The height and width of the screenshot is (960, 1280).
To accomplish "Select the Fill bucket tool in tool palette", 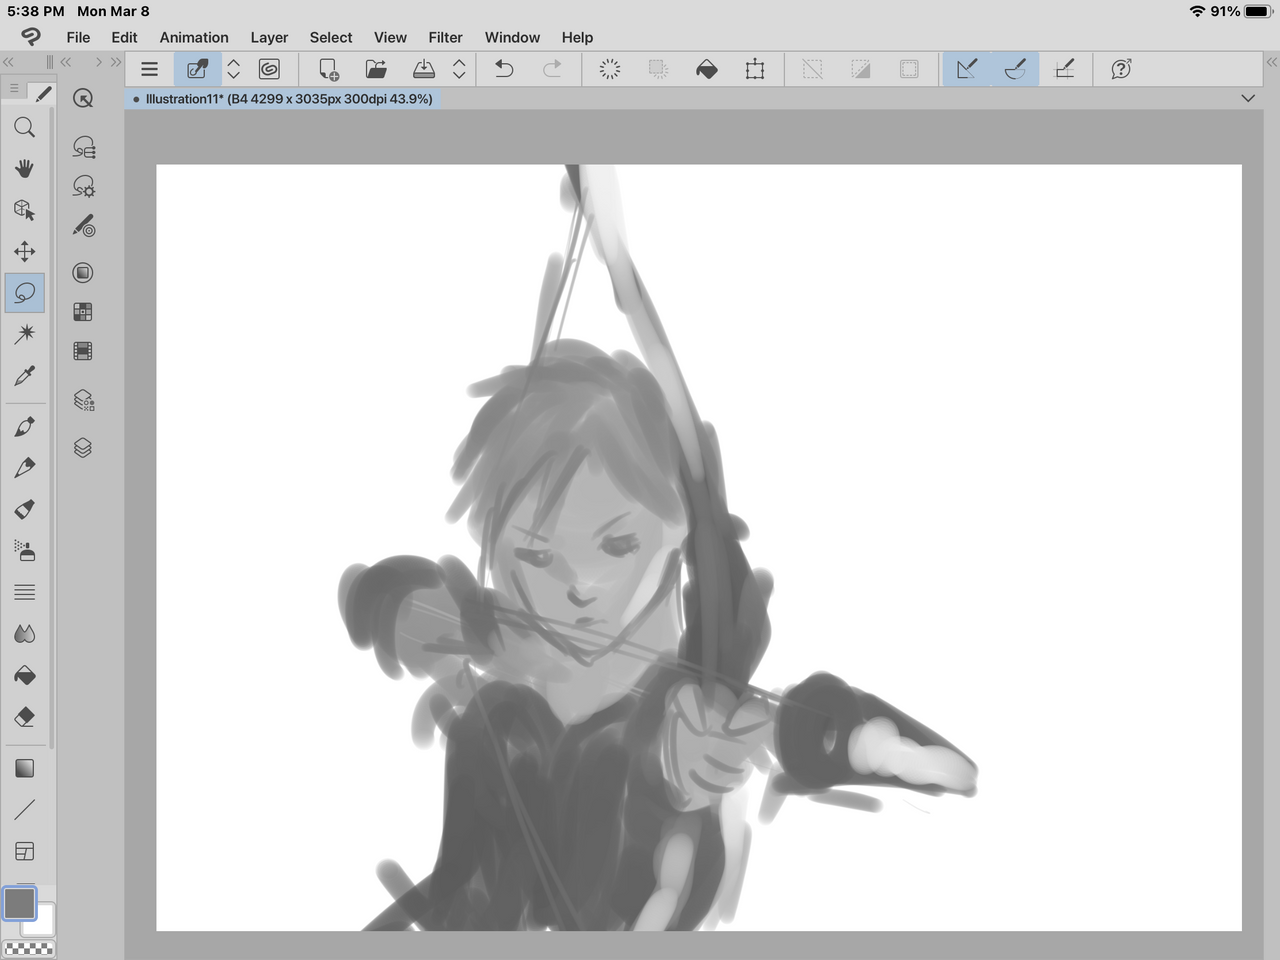I will pyautogui.click(x=25, y=676).
